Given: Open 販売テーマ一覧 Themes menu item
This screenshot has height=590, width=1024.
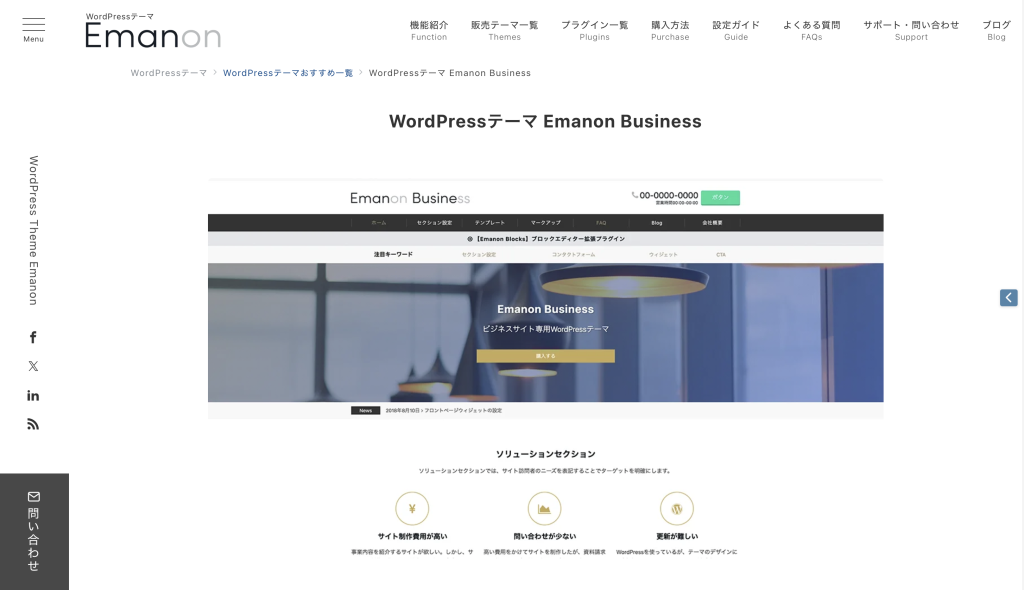Looking at the screenshot, I should 504,30.
